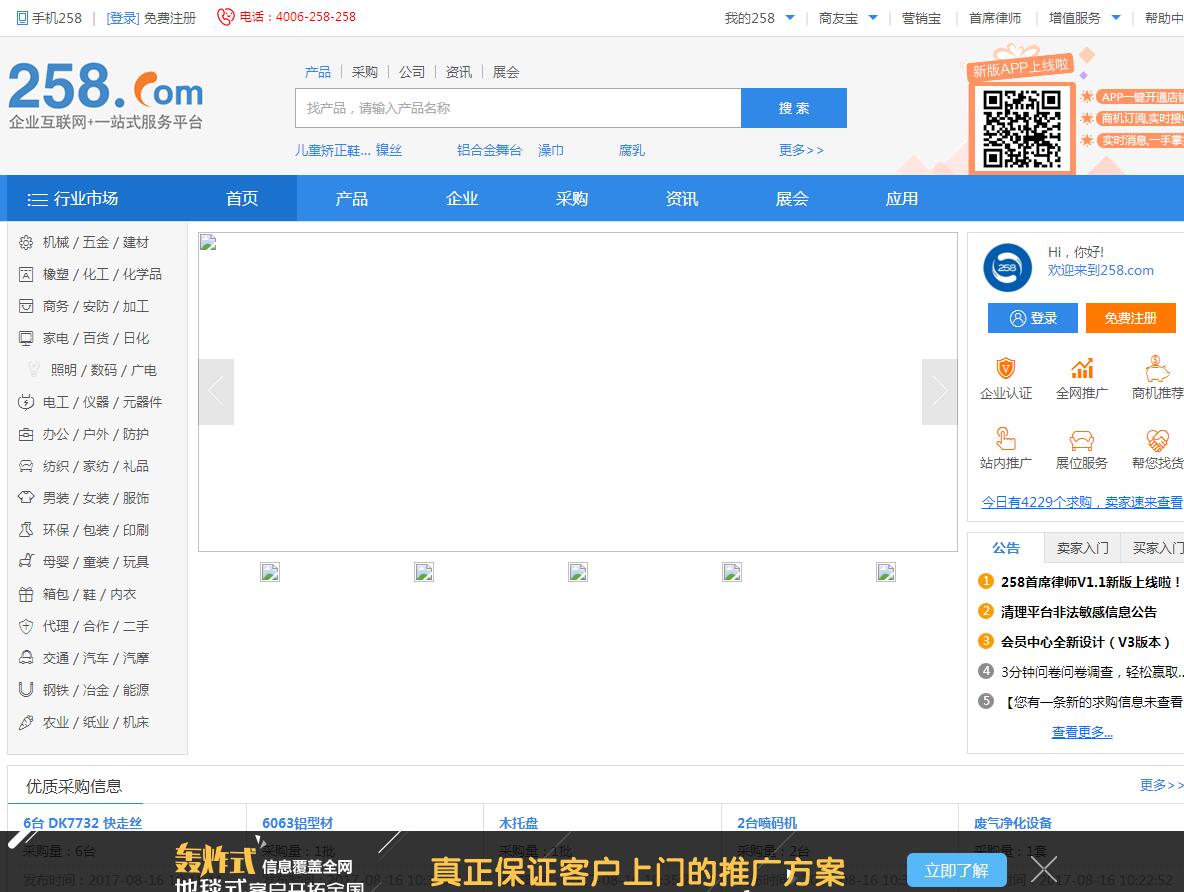Click the shield icon beside 代理 / 合作 / 二手

coord(26,626)
